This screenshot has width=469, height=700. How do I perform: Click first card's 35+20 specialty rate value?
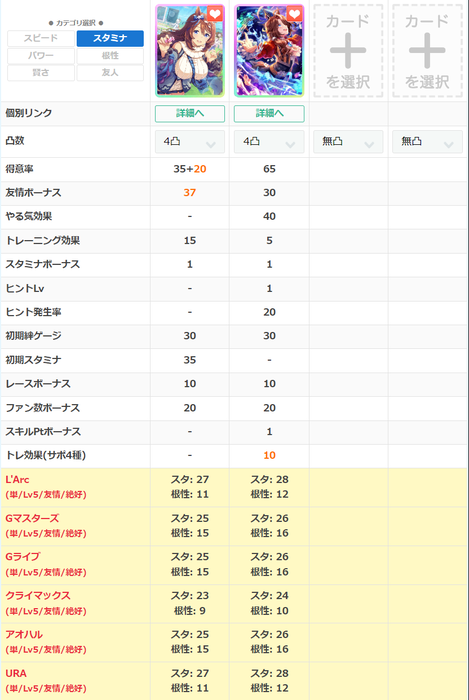pos(190,169)
